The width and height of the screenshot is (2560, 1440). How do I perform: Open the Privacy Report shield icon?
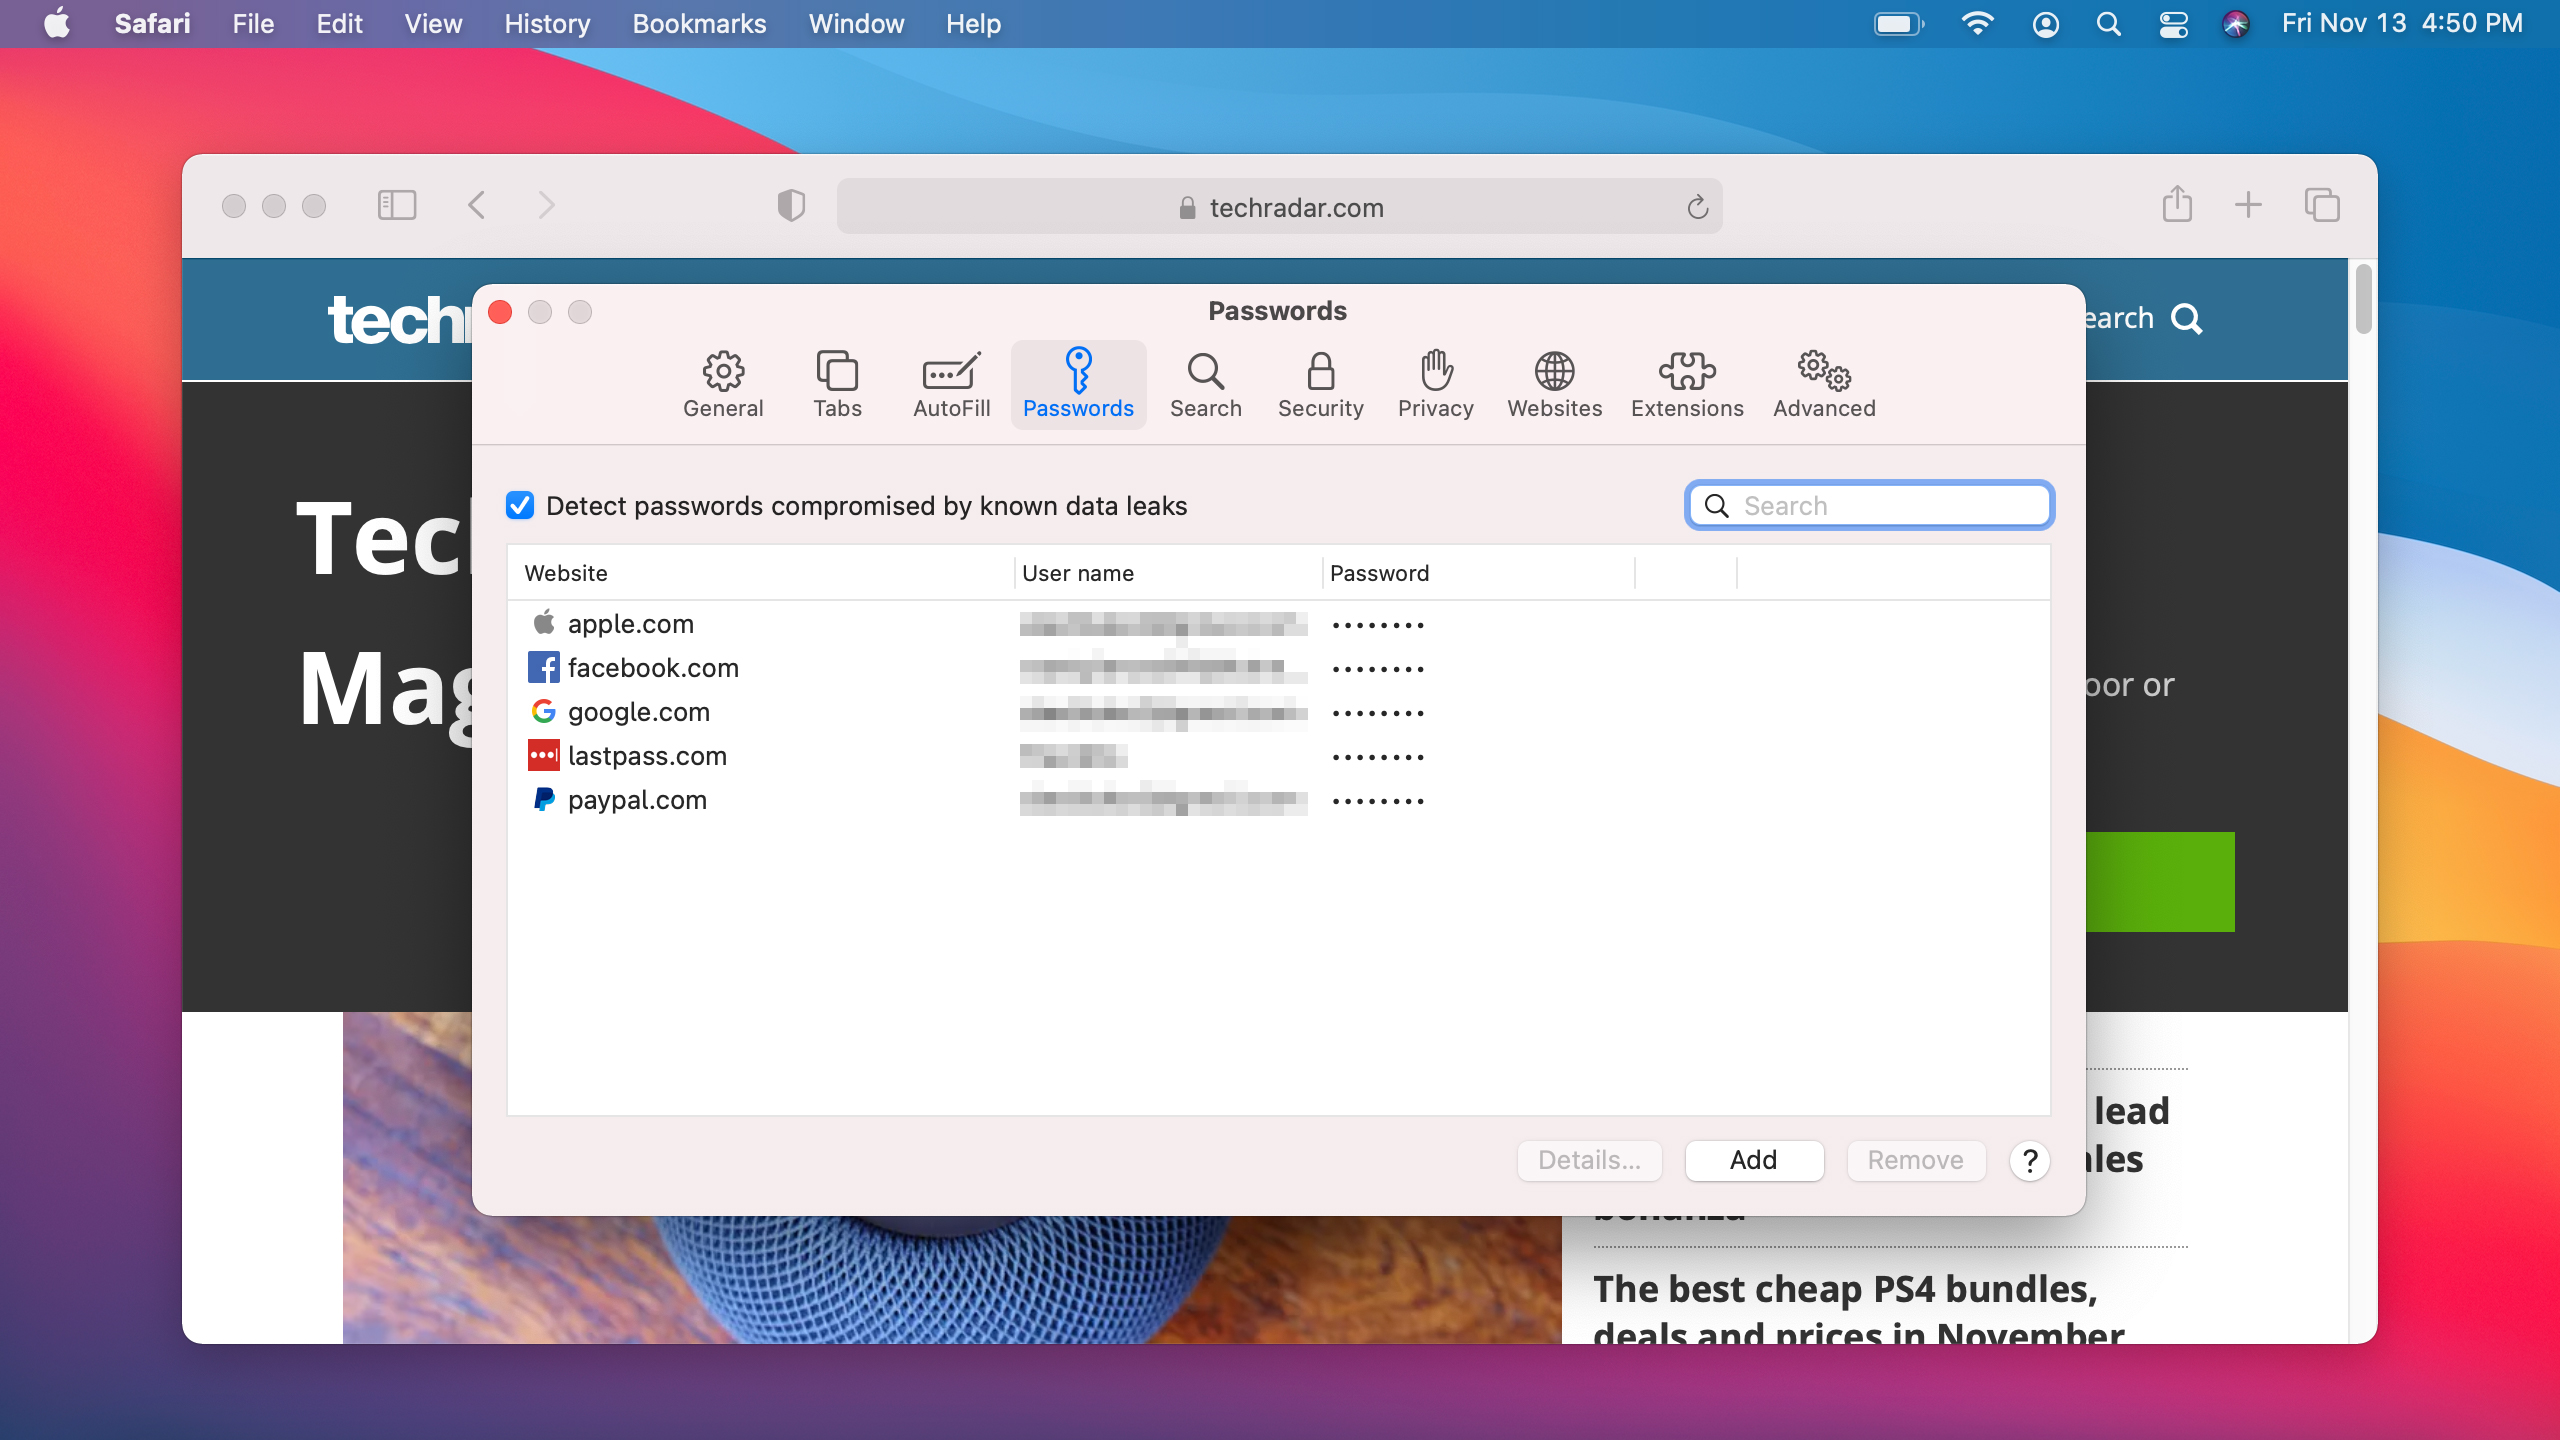click(791, 206)
